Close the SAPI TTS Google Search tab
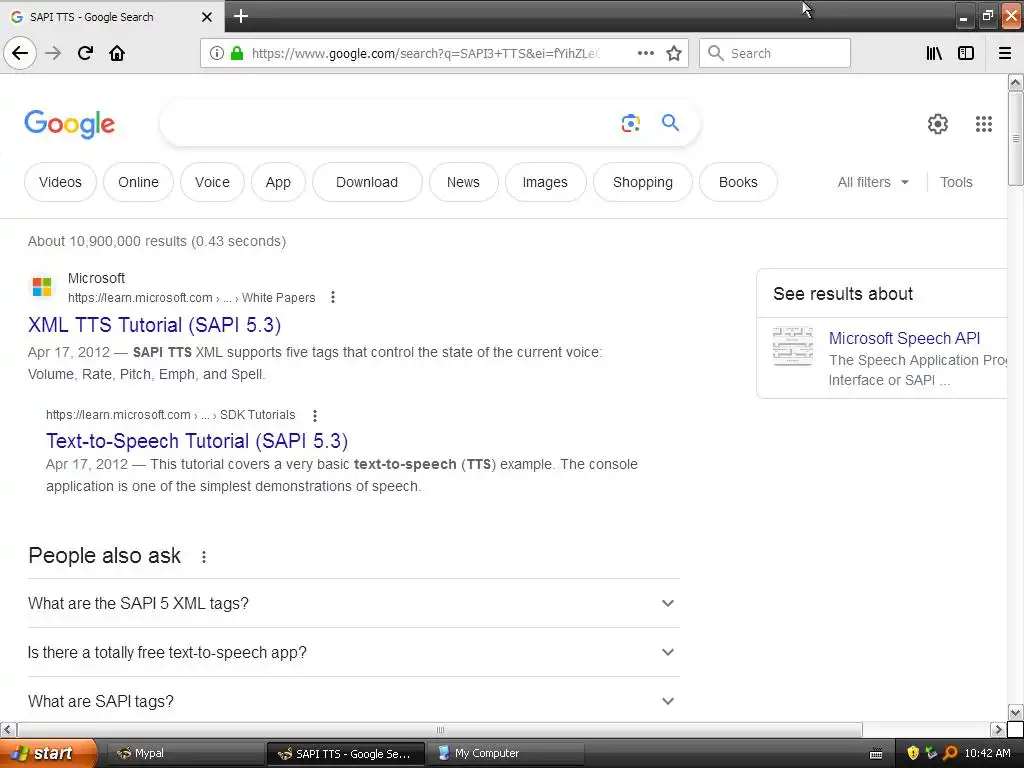Screen dimensions: 1024x768 coord(206,17)
